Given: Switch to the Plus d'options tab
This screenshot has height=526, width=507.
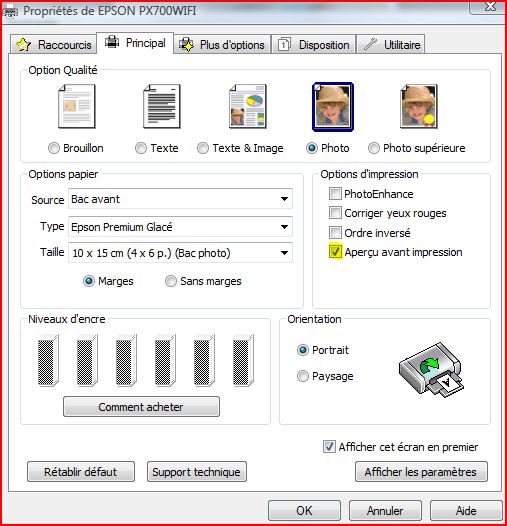Looking at the screenshot, I should pyautogui.click(x=222, y=44).
